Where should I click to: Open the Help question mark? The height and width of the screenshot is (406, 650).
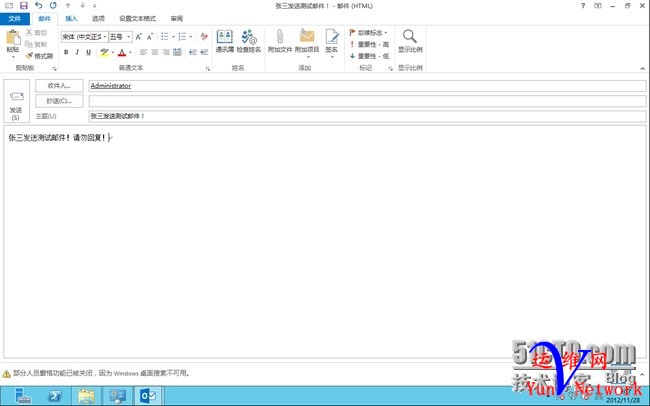click(583, 6)
